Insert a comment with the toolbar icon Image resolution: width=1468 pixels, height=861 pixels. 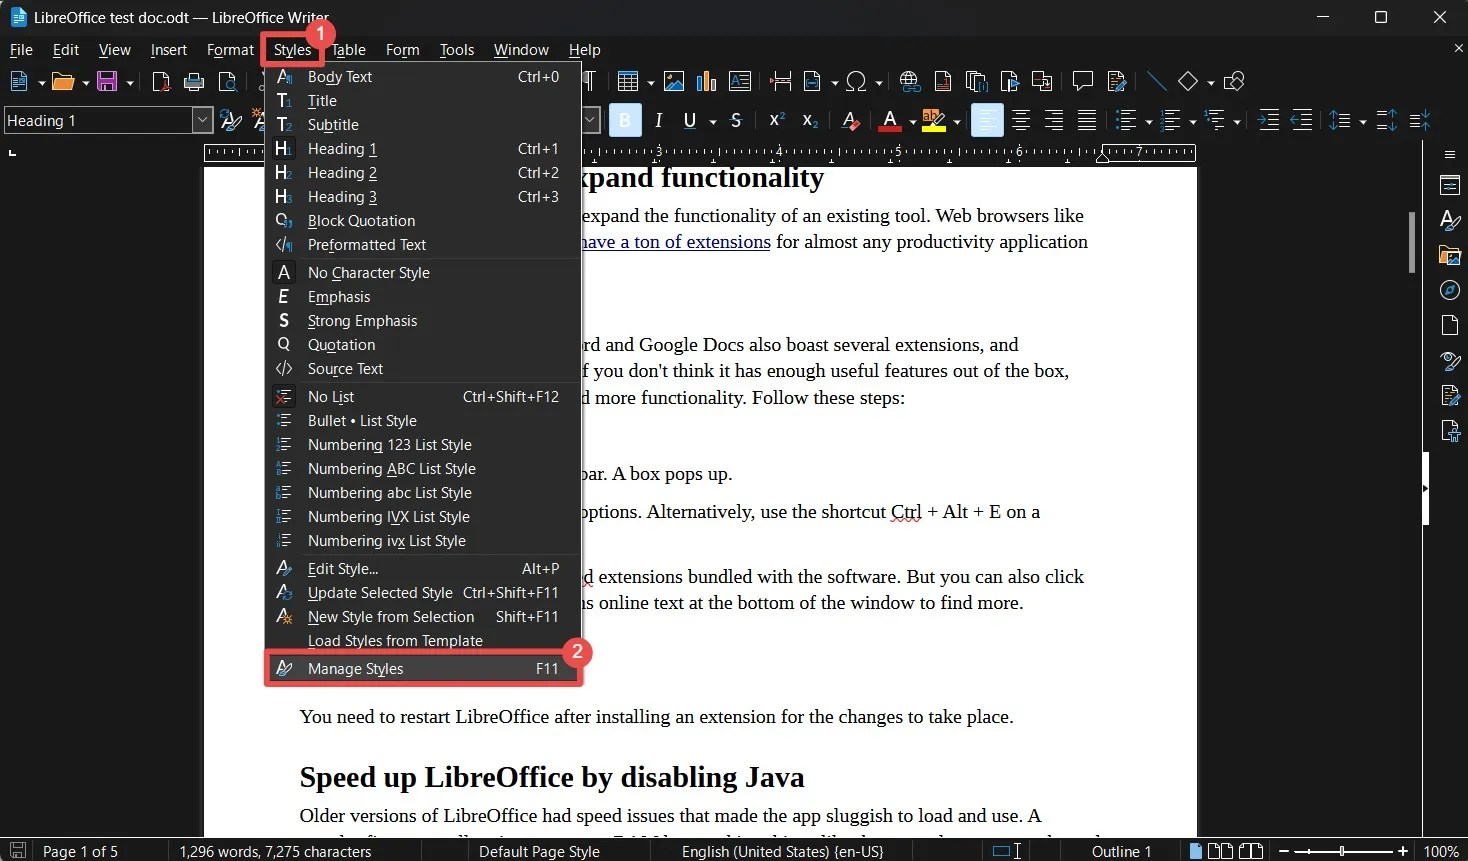coord(1082,81)
